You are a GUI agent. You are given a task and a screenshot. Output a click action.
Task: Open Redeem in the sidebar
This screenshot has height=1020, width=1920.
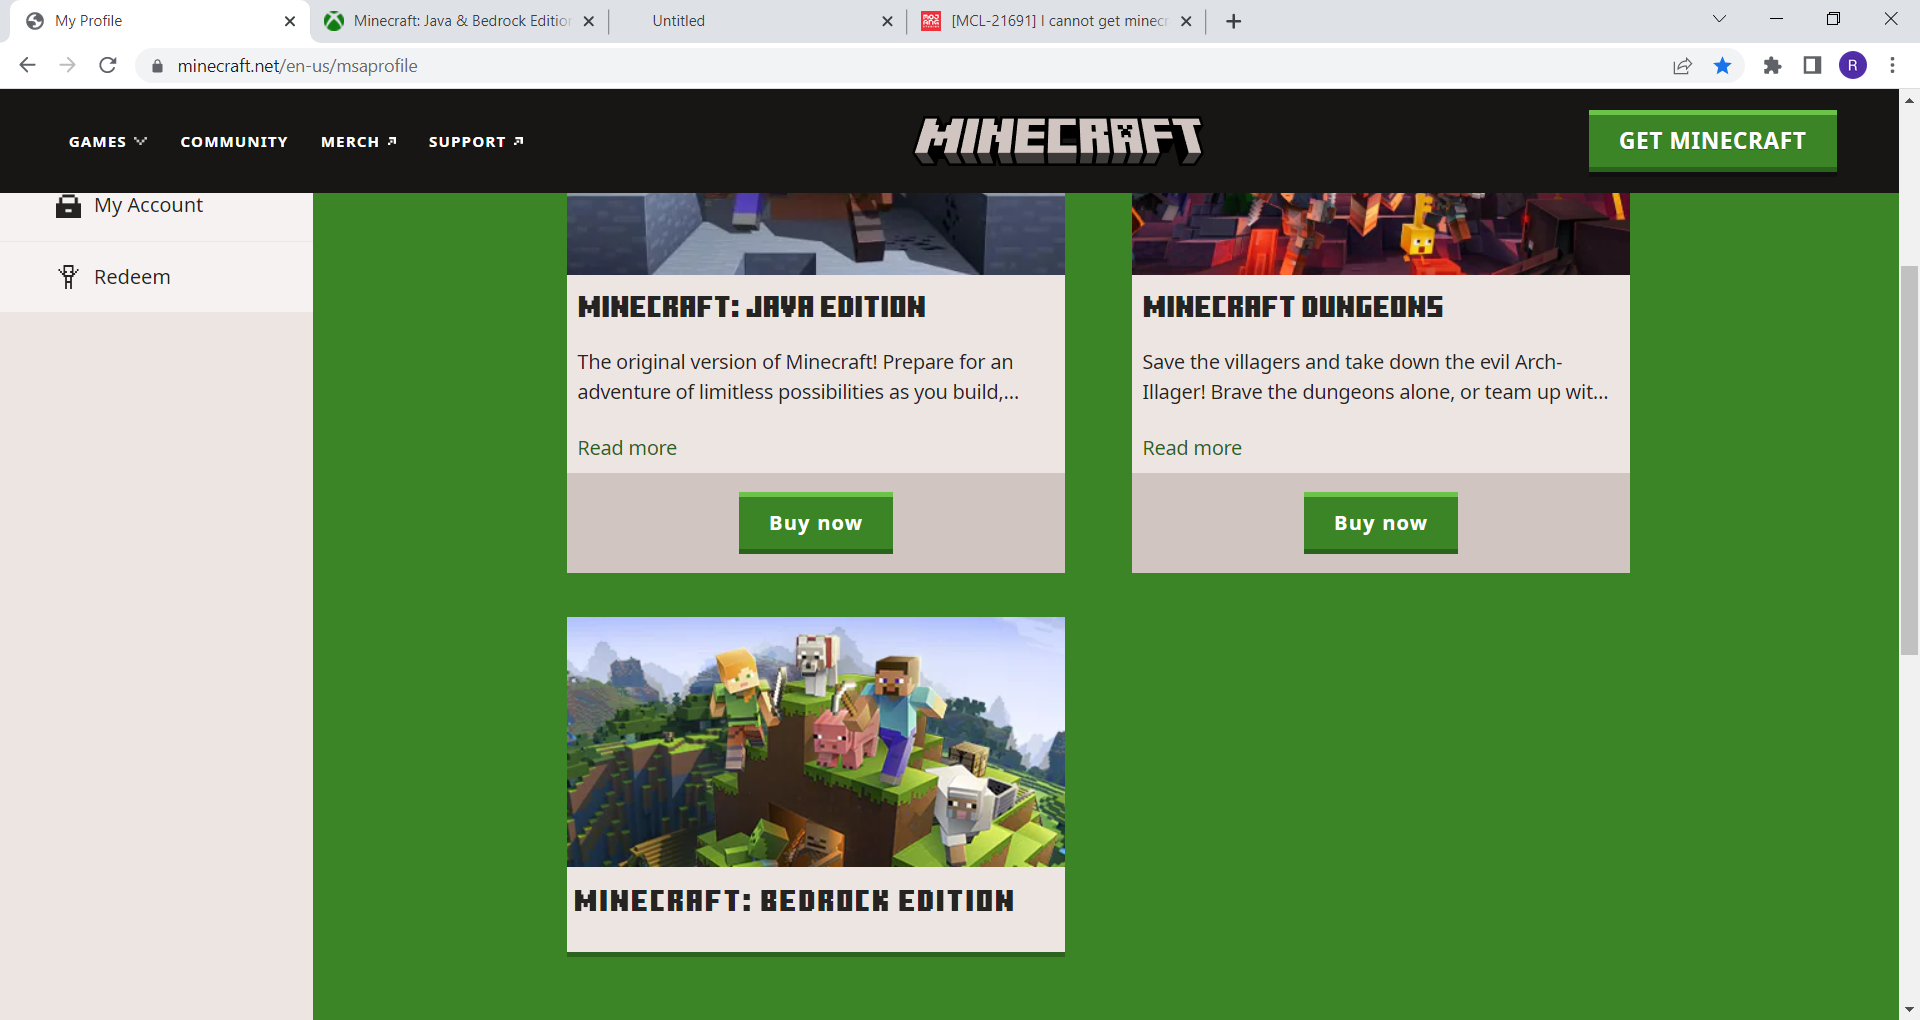click(156, 277)
